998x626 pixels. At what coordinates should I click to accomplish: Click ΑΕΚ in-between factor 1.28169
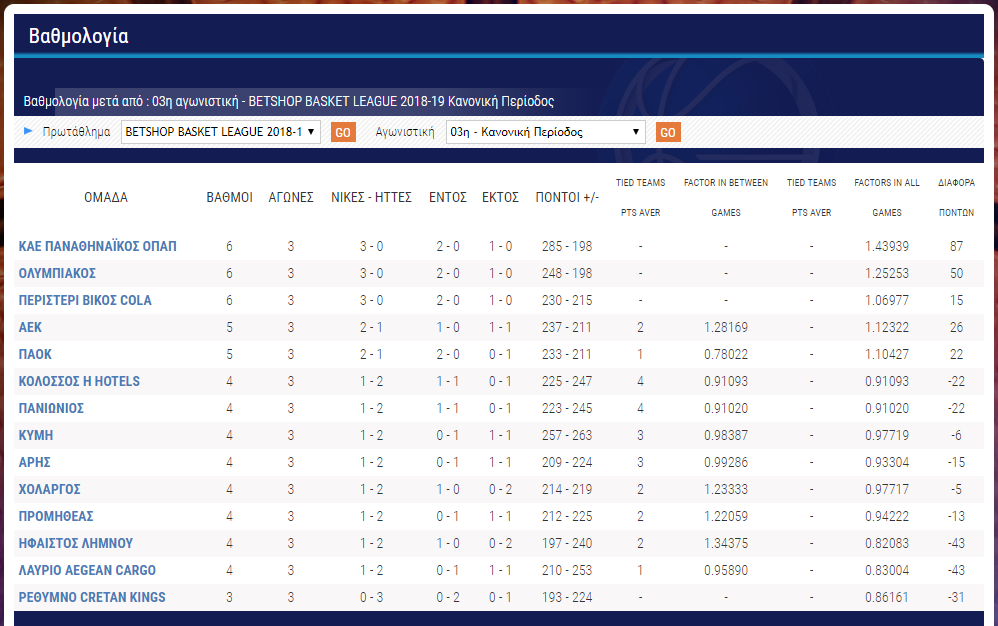[726, 328]
